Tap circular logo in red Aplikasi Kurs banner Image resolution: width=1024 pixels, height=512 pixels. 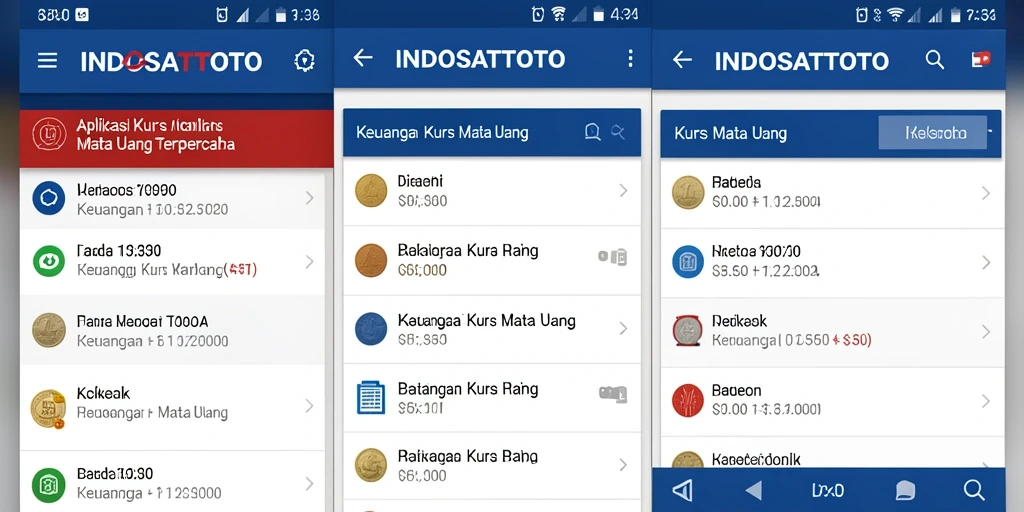tap(49, 134)
